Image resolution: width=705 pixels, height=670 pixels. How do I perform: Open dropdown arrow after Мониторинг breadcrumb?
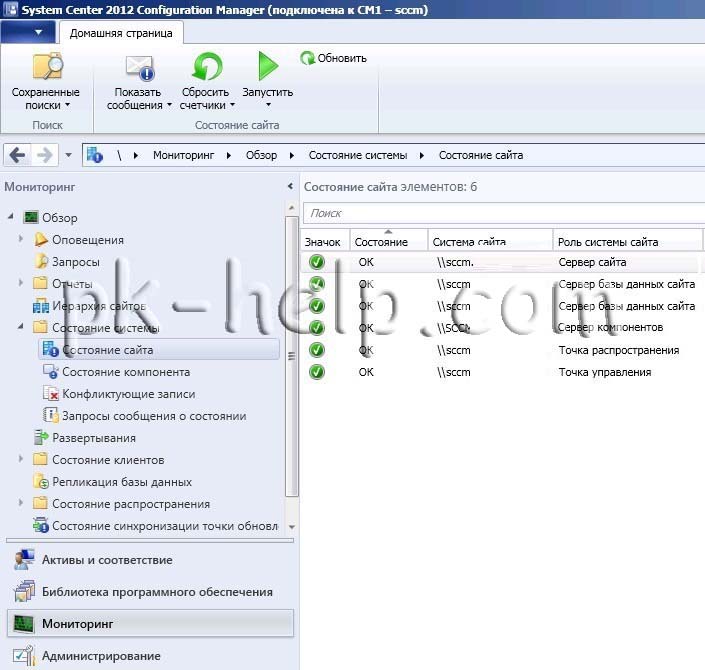click(x=229, y=156)
